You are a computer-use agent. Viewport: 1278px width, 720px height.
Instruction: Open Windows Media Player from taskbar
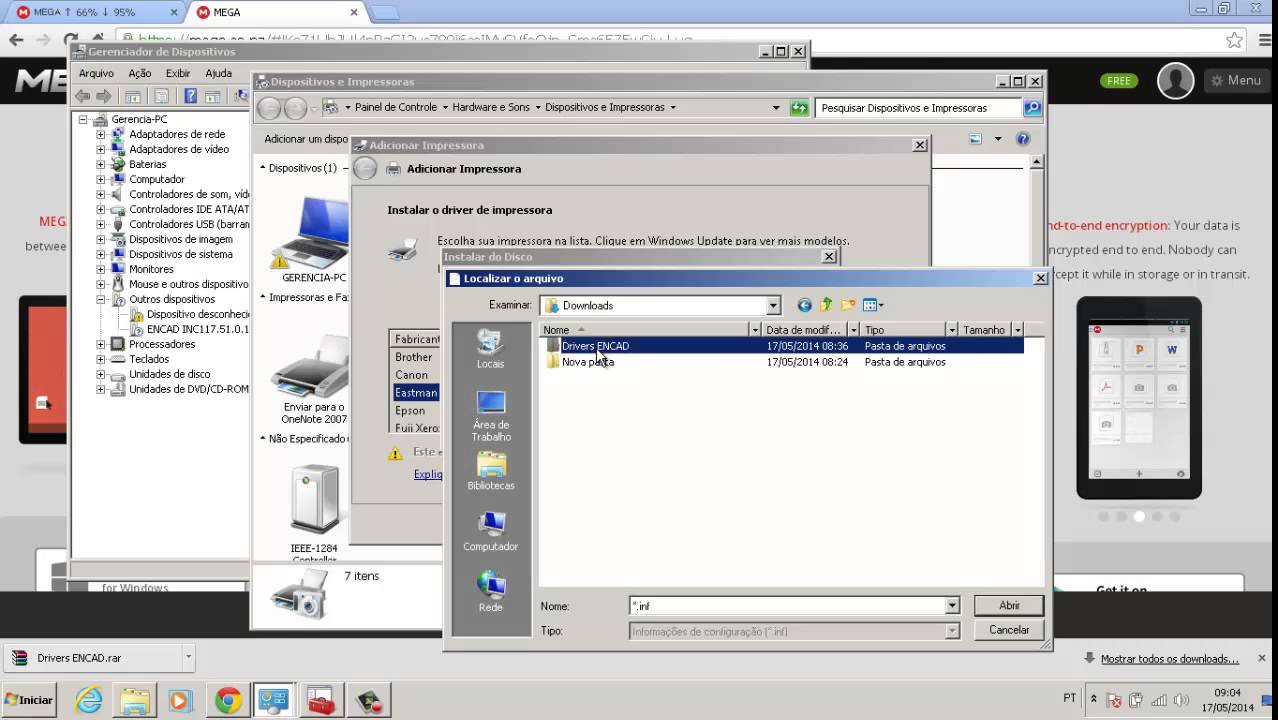pos(181,700)
